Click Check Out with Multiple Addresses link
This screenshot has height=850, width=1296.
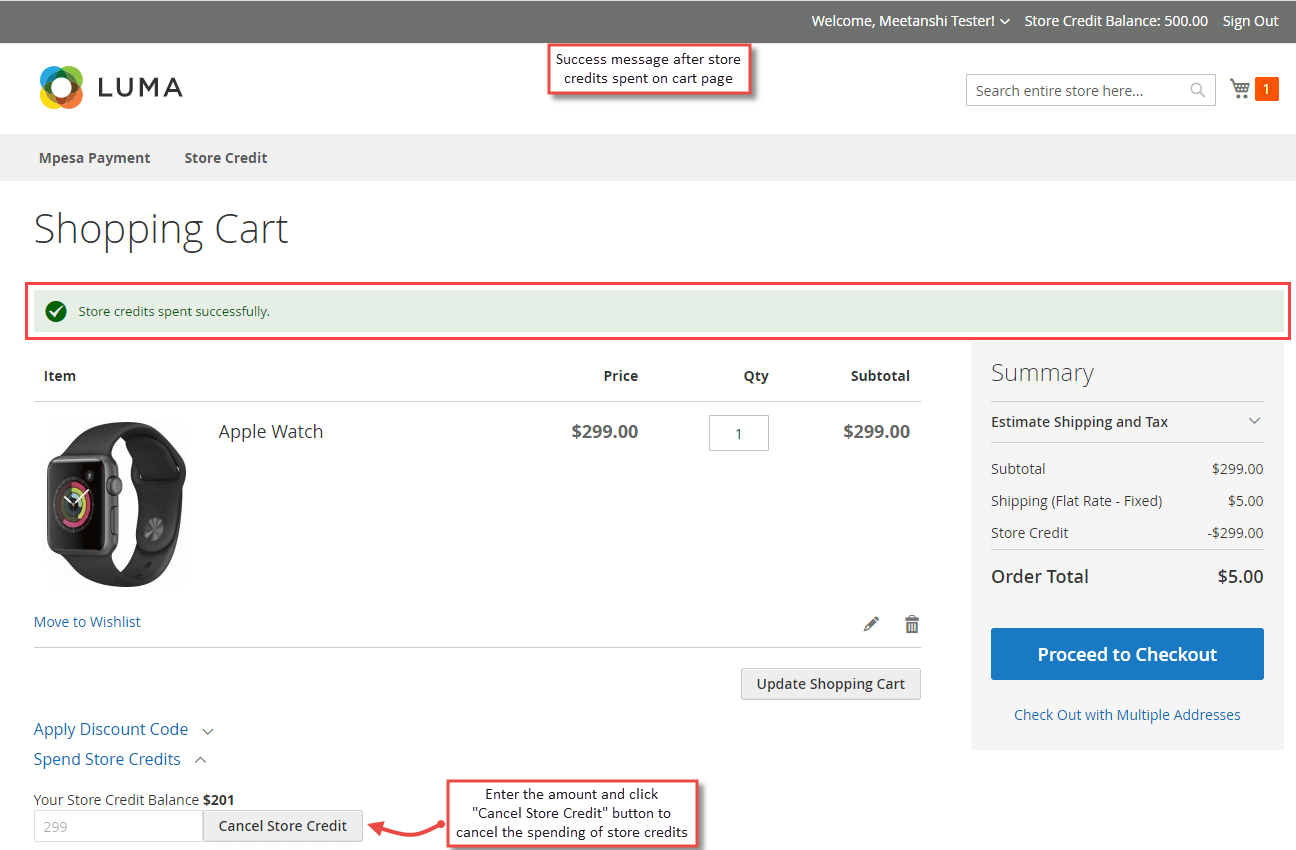tap(1127, 715)
